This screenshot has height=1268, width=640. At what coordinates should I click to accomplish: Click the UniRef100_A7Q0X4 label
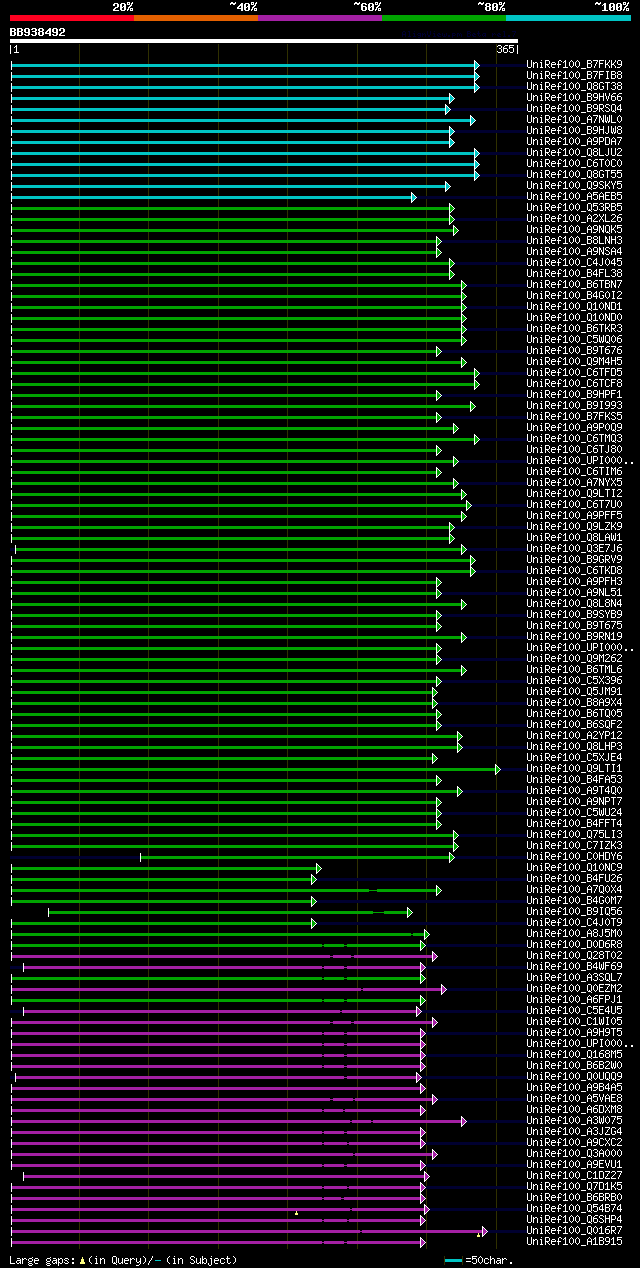(574, 890)
